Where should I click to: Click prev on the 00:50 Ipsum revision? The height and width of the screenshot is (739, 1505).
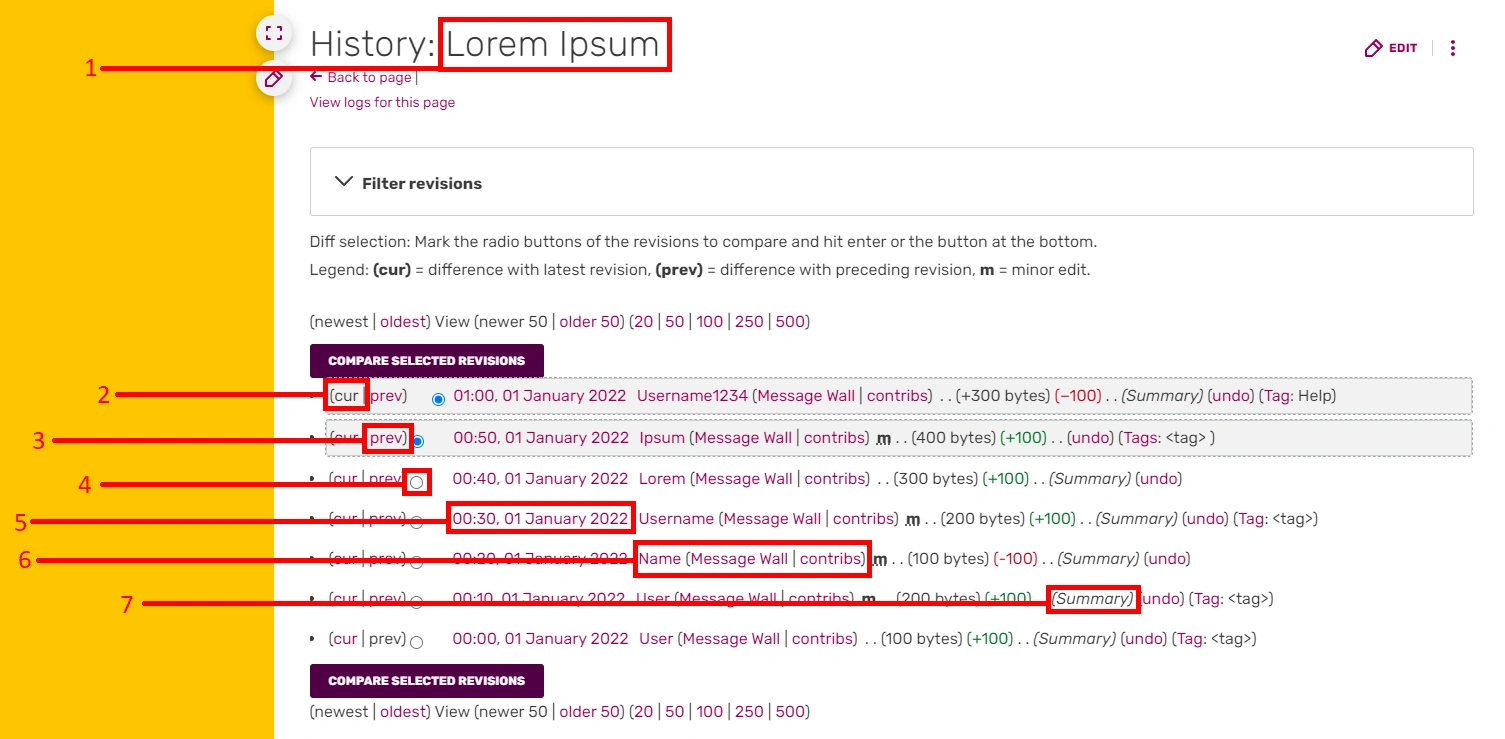(x=387, y=438)
